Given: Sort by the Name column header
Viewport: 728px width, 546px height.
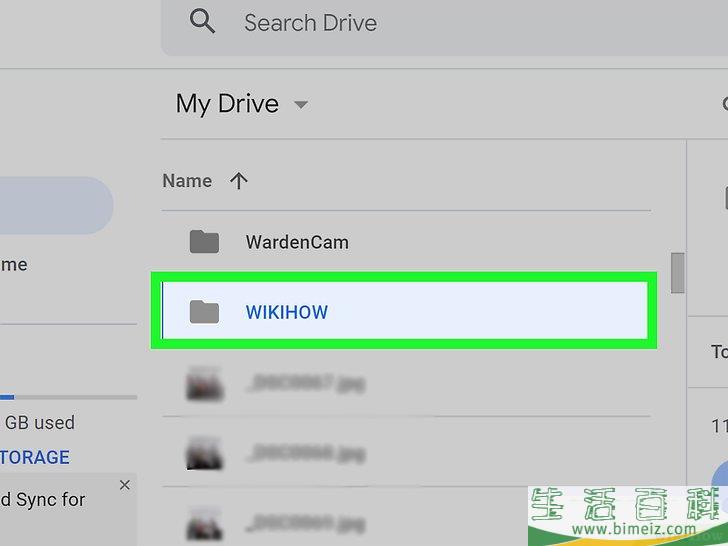Looking at the screenshot, I should coord(187,181).
